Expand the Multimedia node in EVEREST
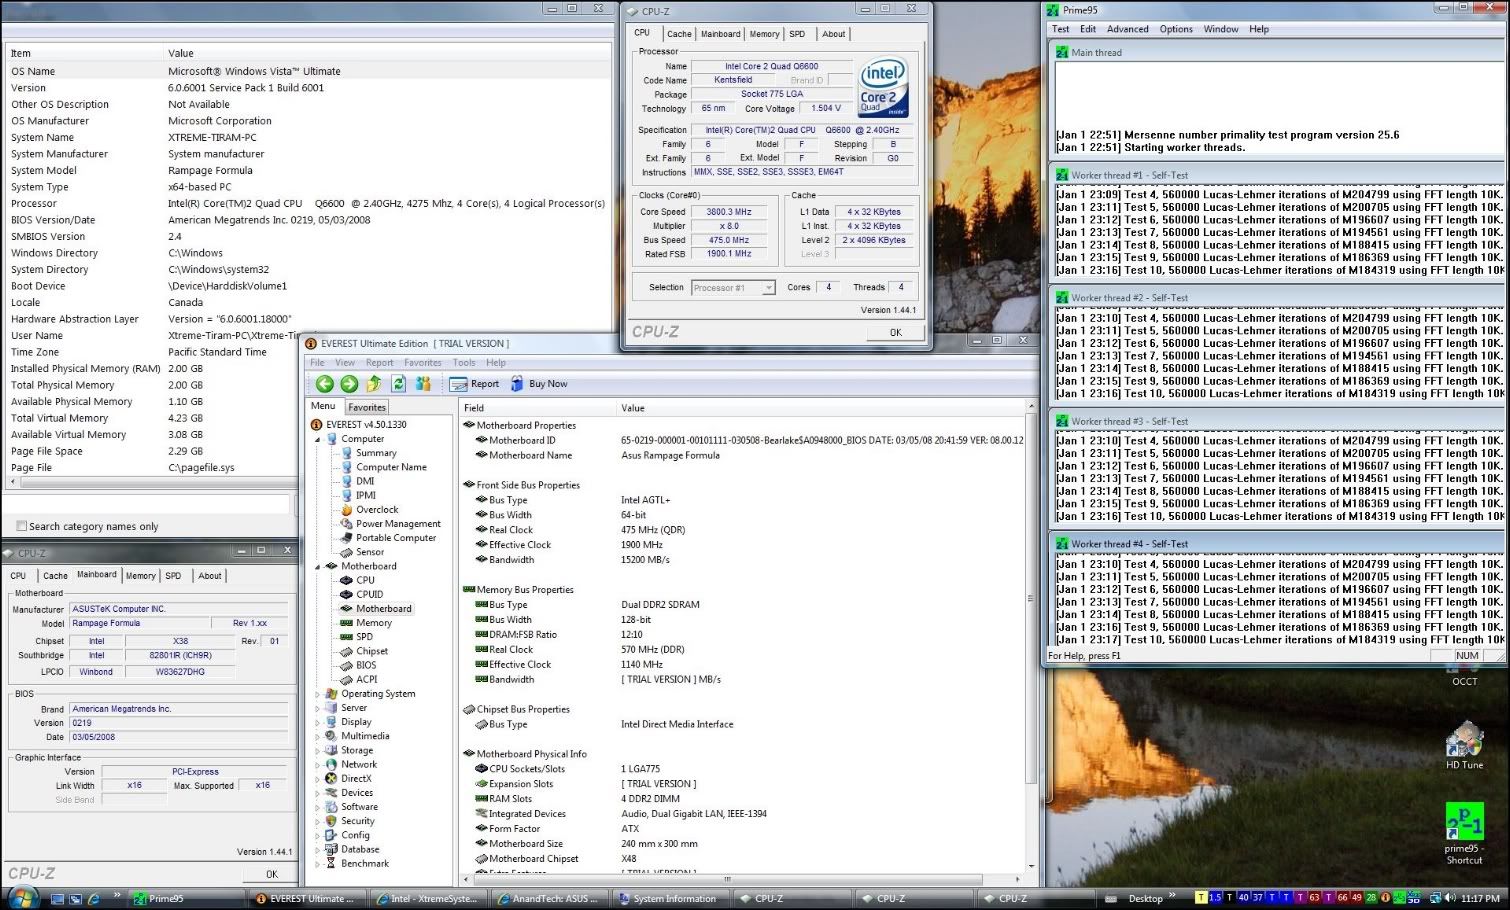Screen dimensions: 1510x910 [319, 736]
